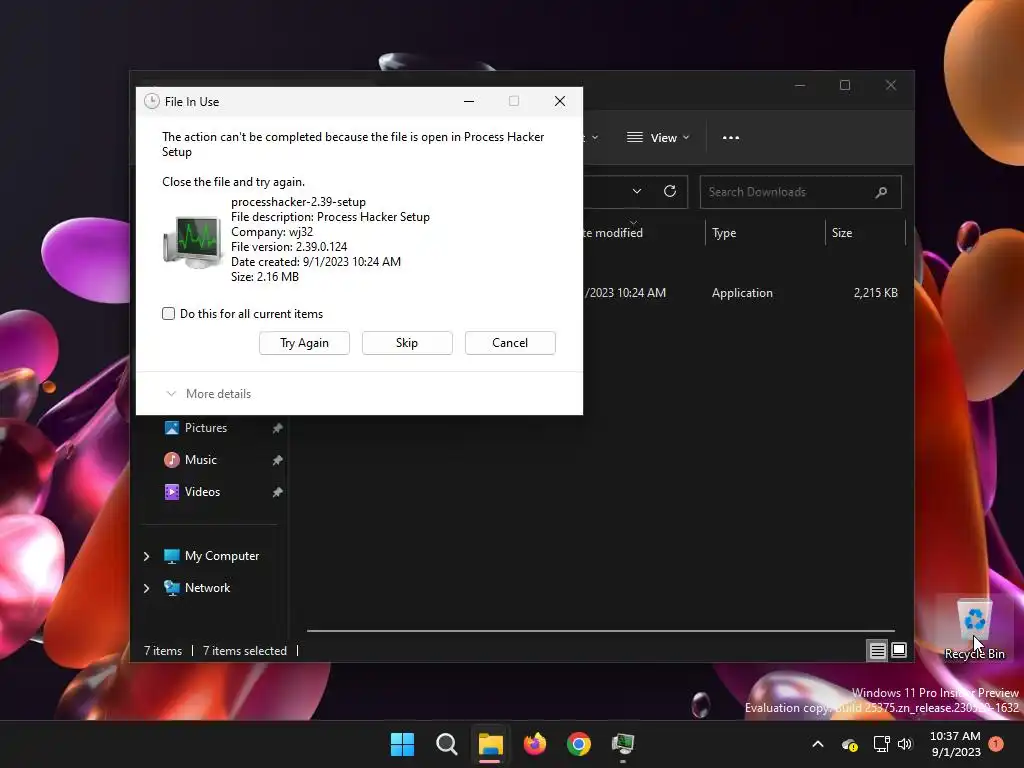Sort by Size column header
The image size is (1024, 768).
(x=865, y=233)
